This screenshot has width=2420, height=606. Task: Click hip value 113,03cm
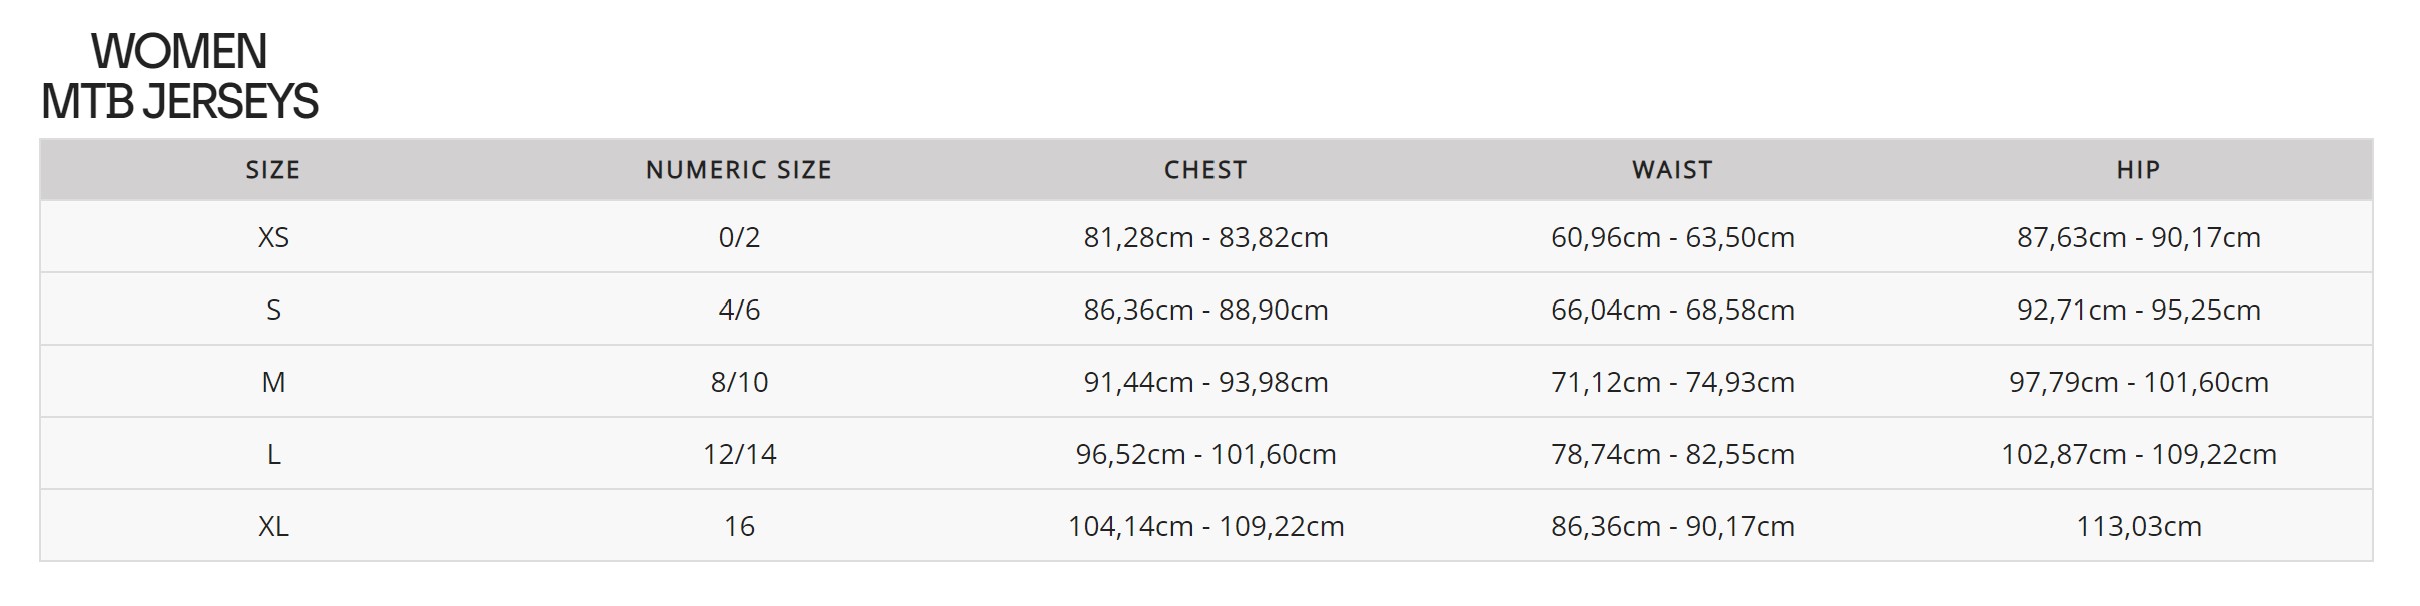2139,526
